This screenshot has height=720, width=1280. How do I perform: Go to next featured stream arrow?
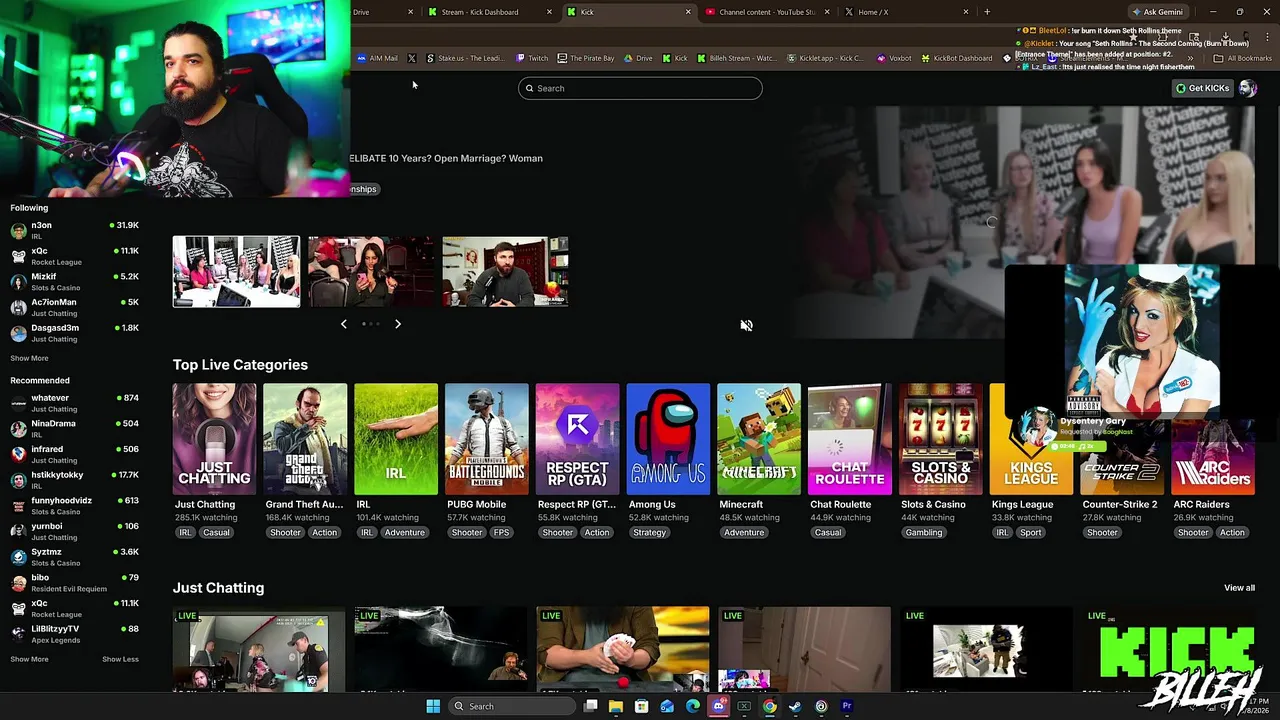click(398, 324)
